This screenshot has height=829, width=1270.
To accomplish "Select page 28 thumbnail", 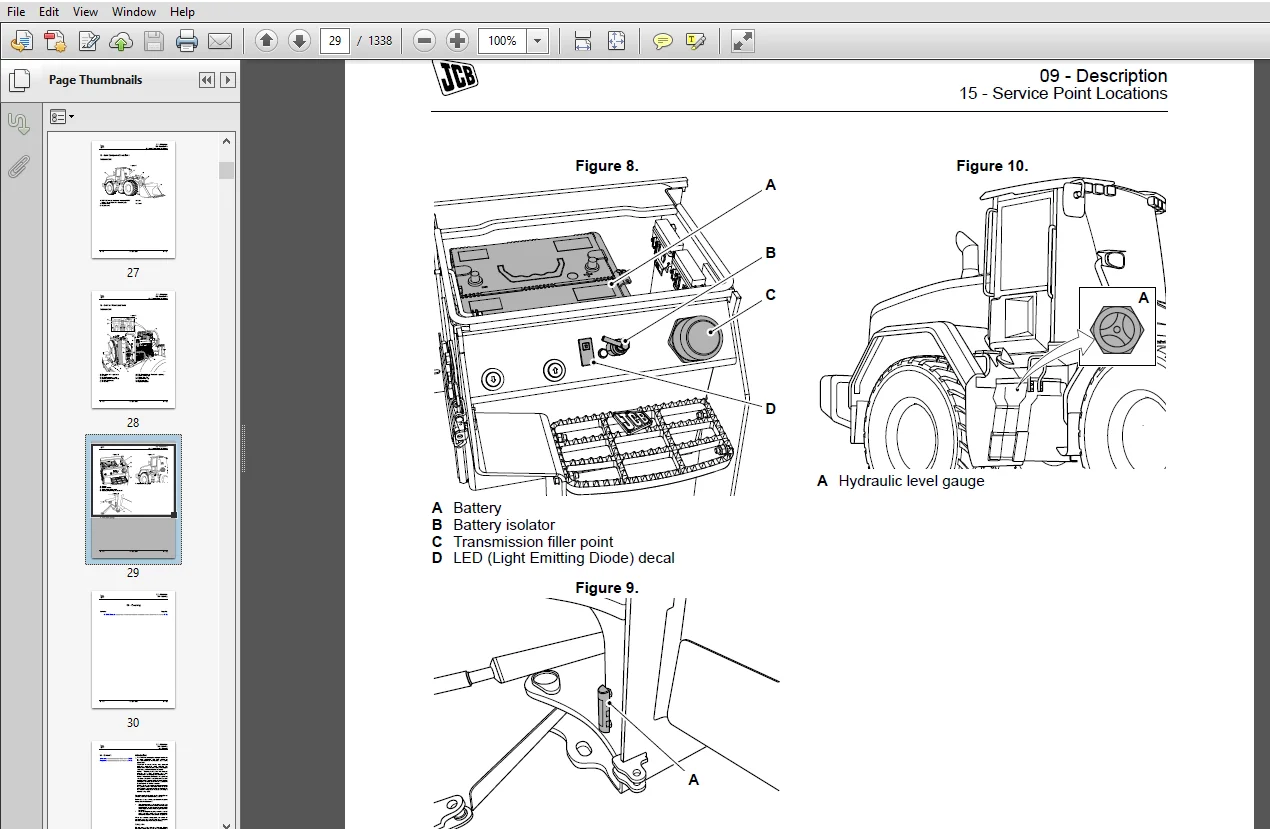I will click(133, 350).
